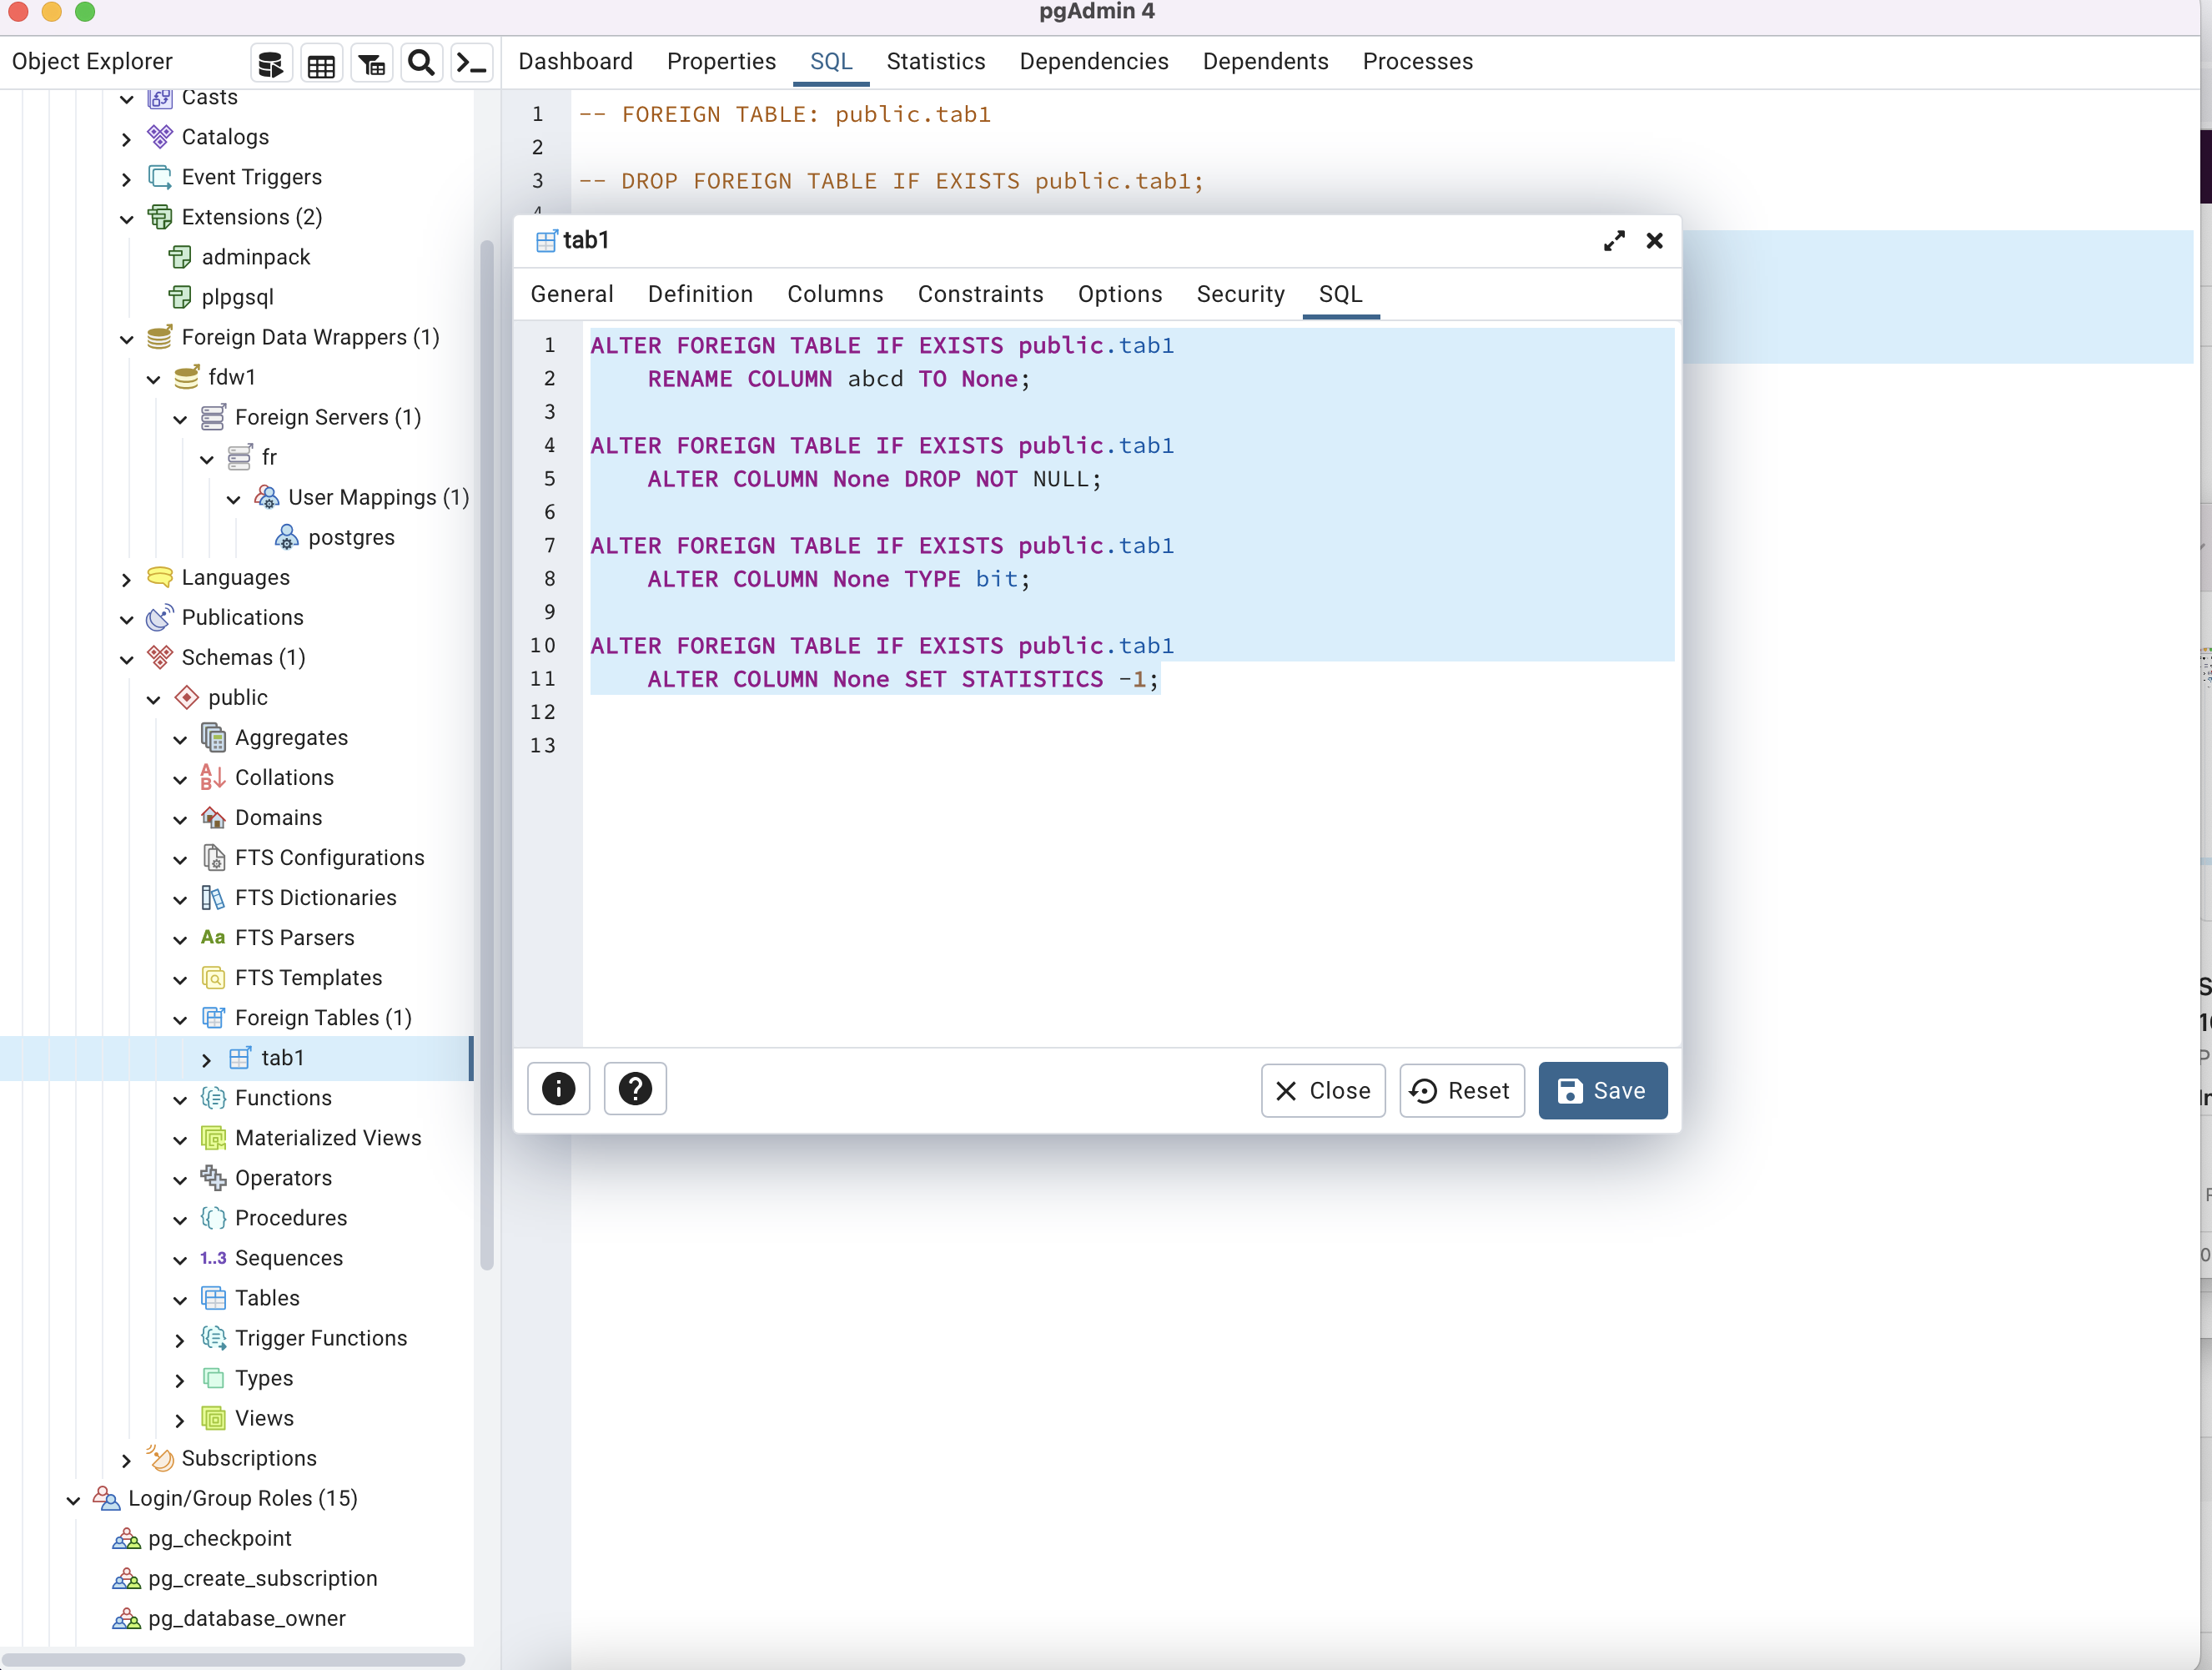The width and height of the screenshot is (2212, 1670).
Task: Collapse the Foreign Data Wrappers node
Action: coord(127,339)
